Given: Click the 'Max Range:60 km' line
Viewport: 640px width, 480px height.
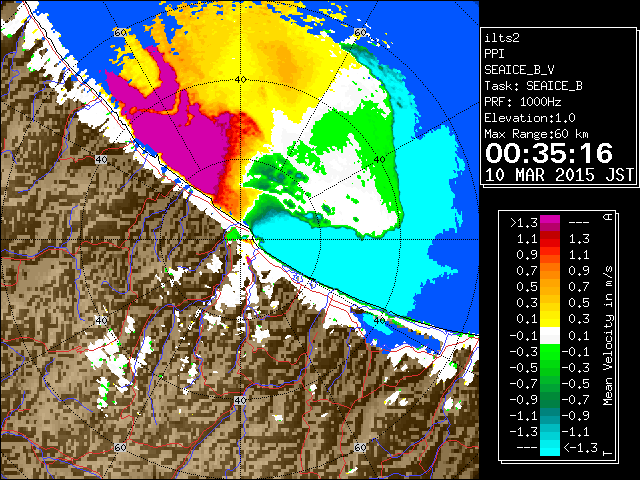Looking at the screenshot, I should (x=536, y=134).
